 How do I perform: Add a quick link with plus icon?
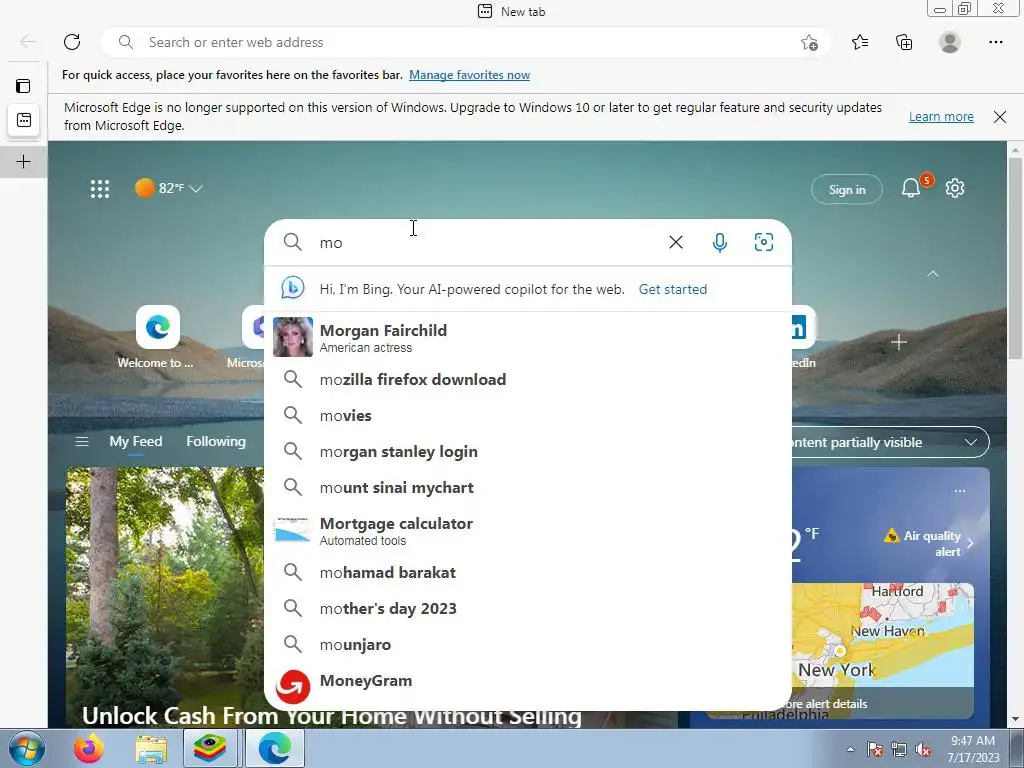[x=899, y=342]
